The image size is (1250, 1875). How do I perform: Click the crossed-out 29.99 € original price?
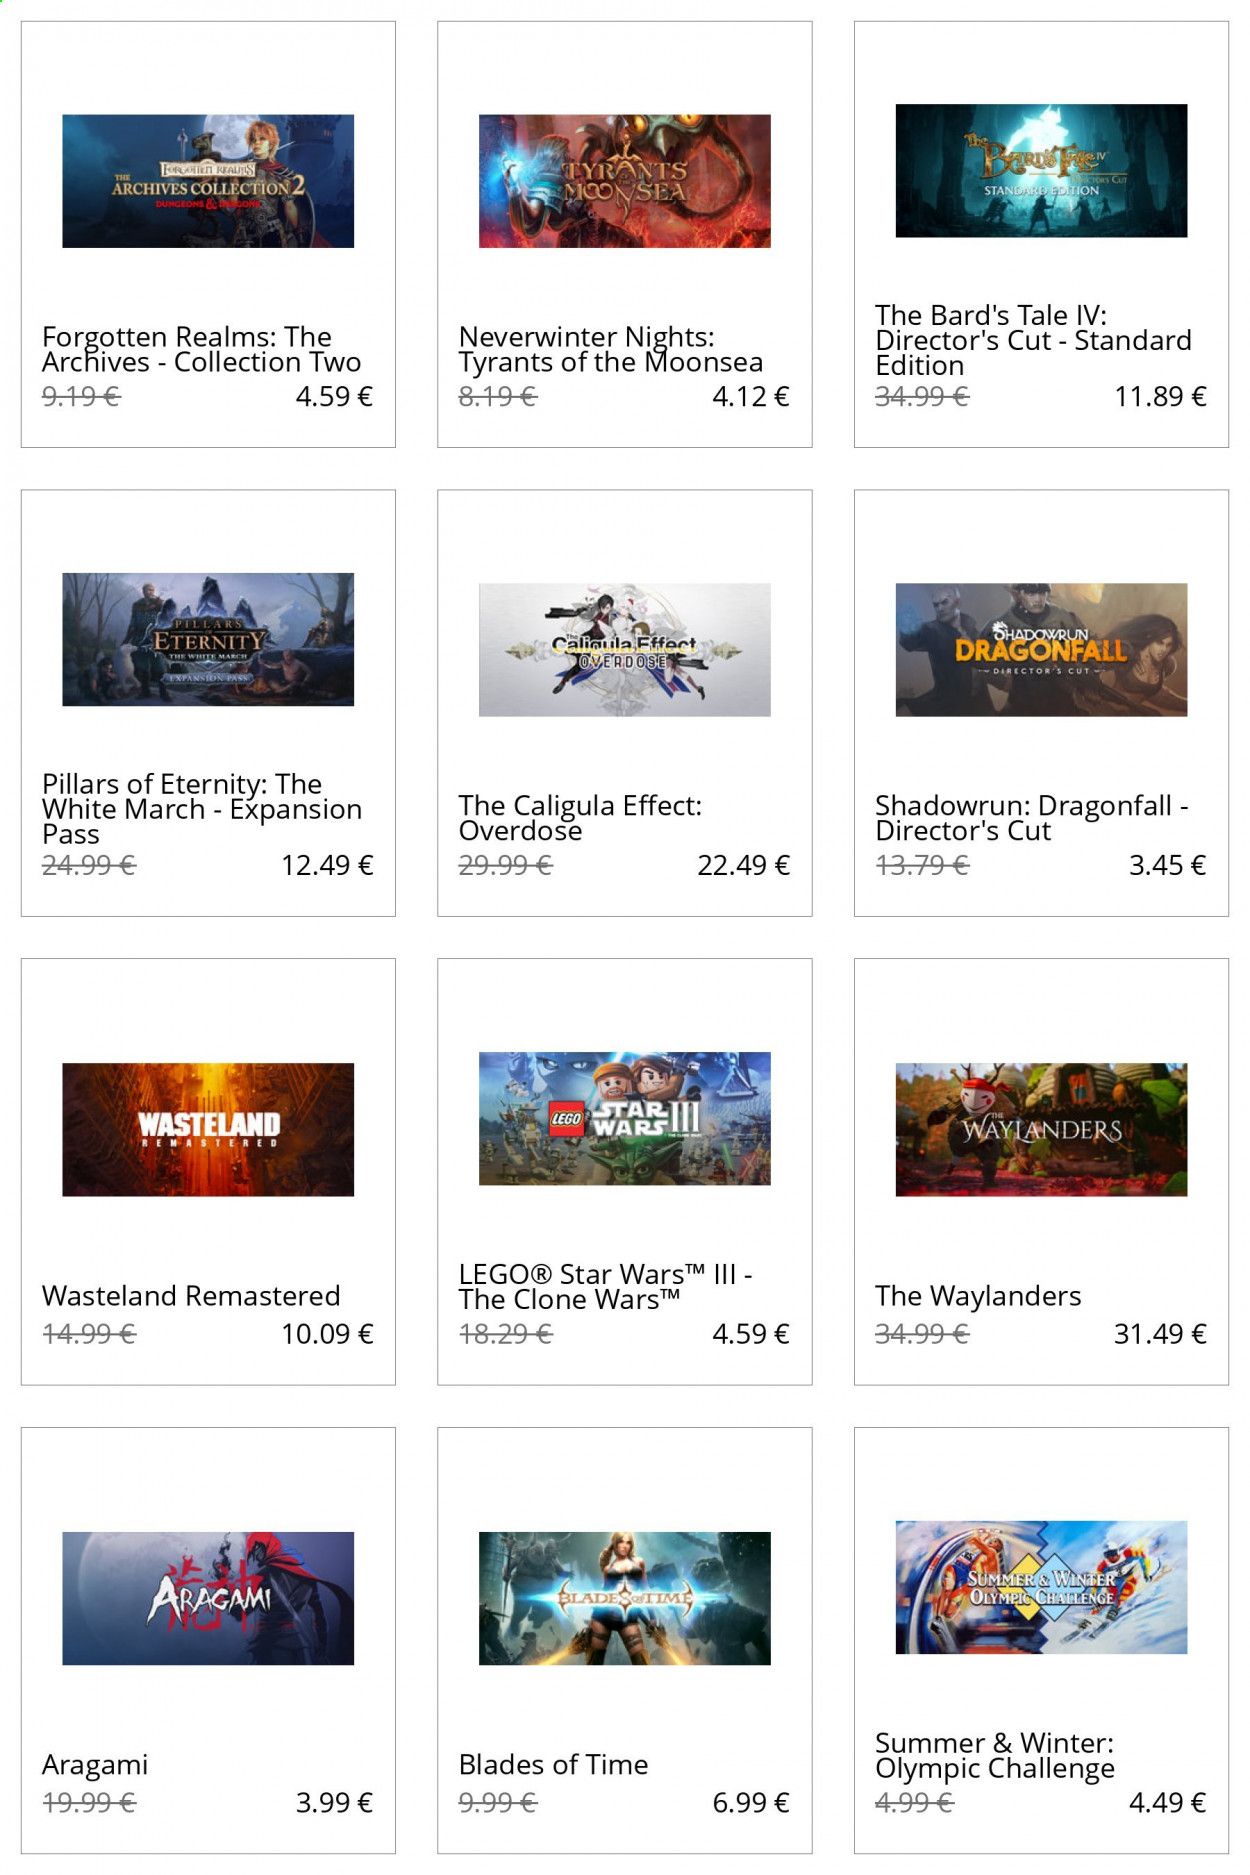(505, 865)
